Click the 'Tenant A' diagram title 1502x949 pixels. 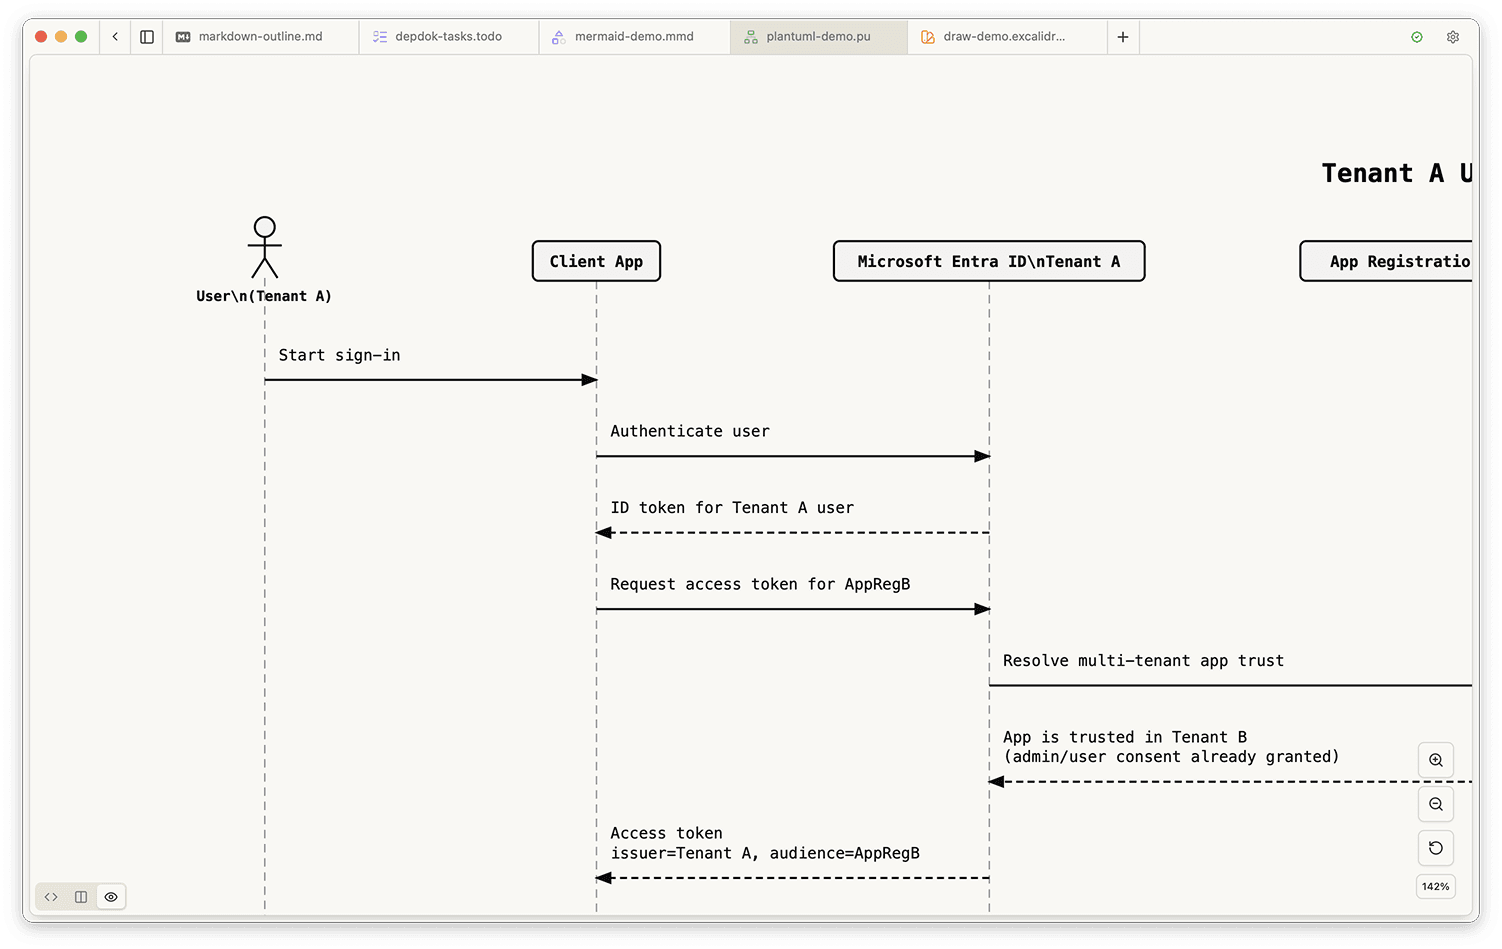point(1397,173)
